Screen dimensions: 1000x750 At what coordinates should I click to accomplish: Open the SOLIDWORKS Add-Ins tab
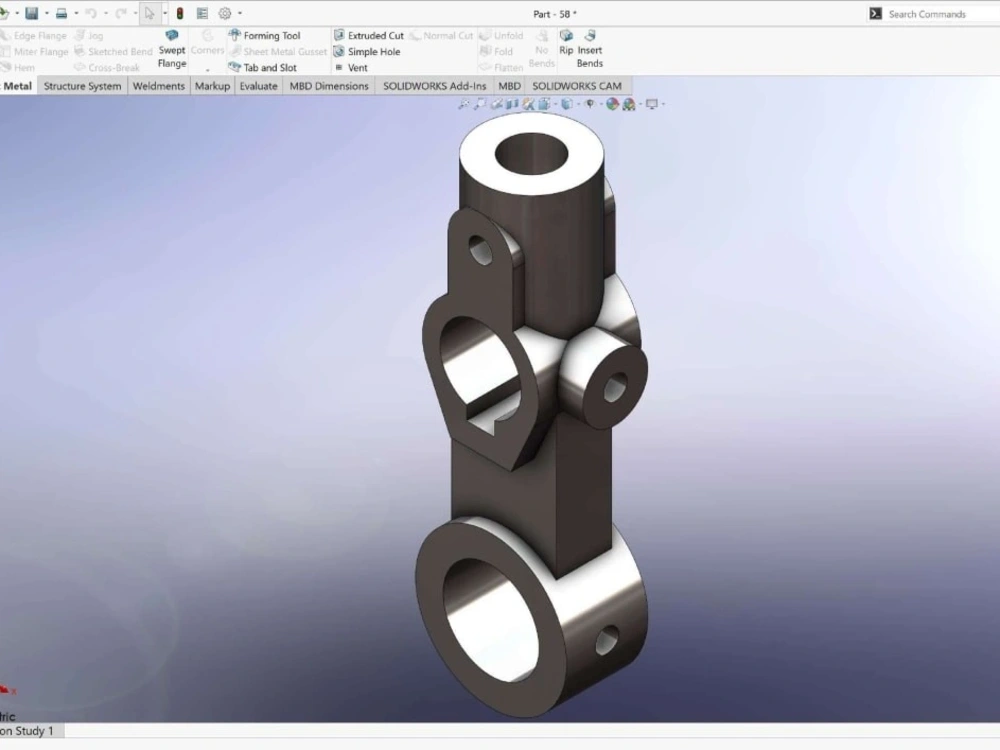click(x=434, y=85)
